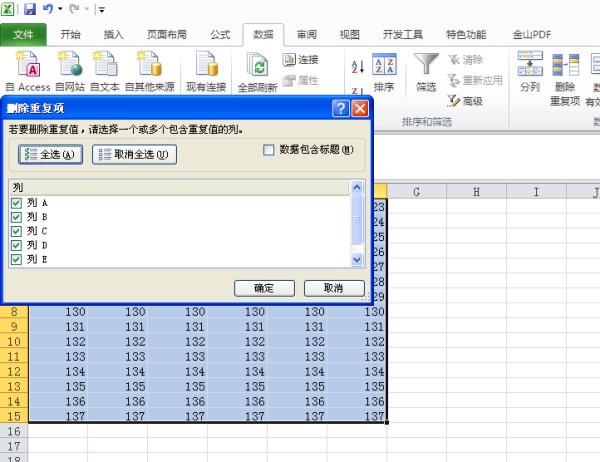Switch to the 公式 (Formulas) tab
Image resolution: width=600 pixels, height=462 pixels.
coord(220,34)
